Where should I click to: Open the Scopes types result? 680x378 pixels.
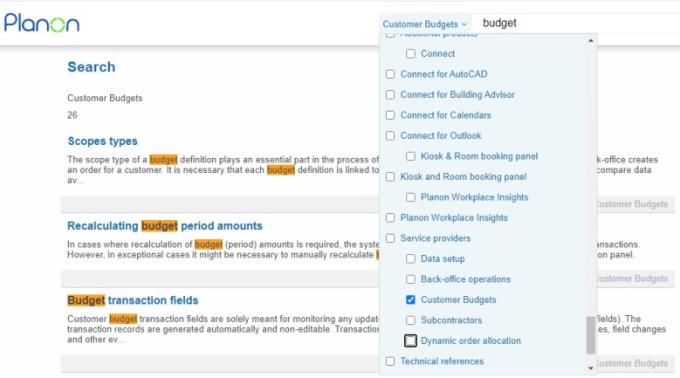pos(102,141)
